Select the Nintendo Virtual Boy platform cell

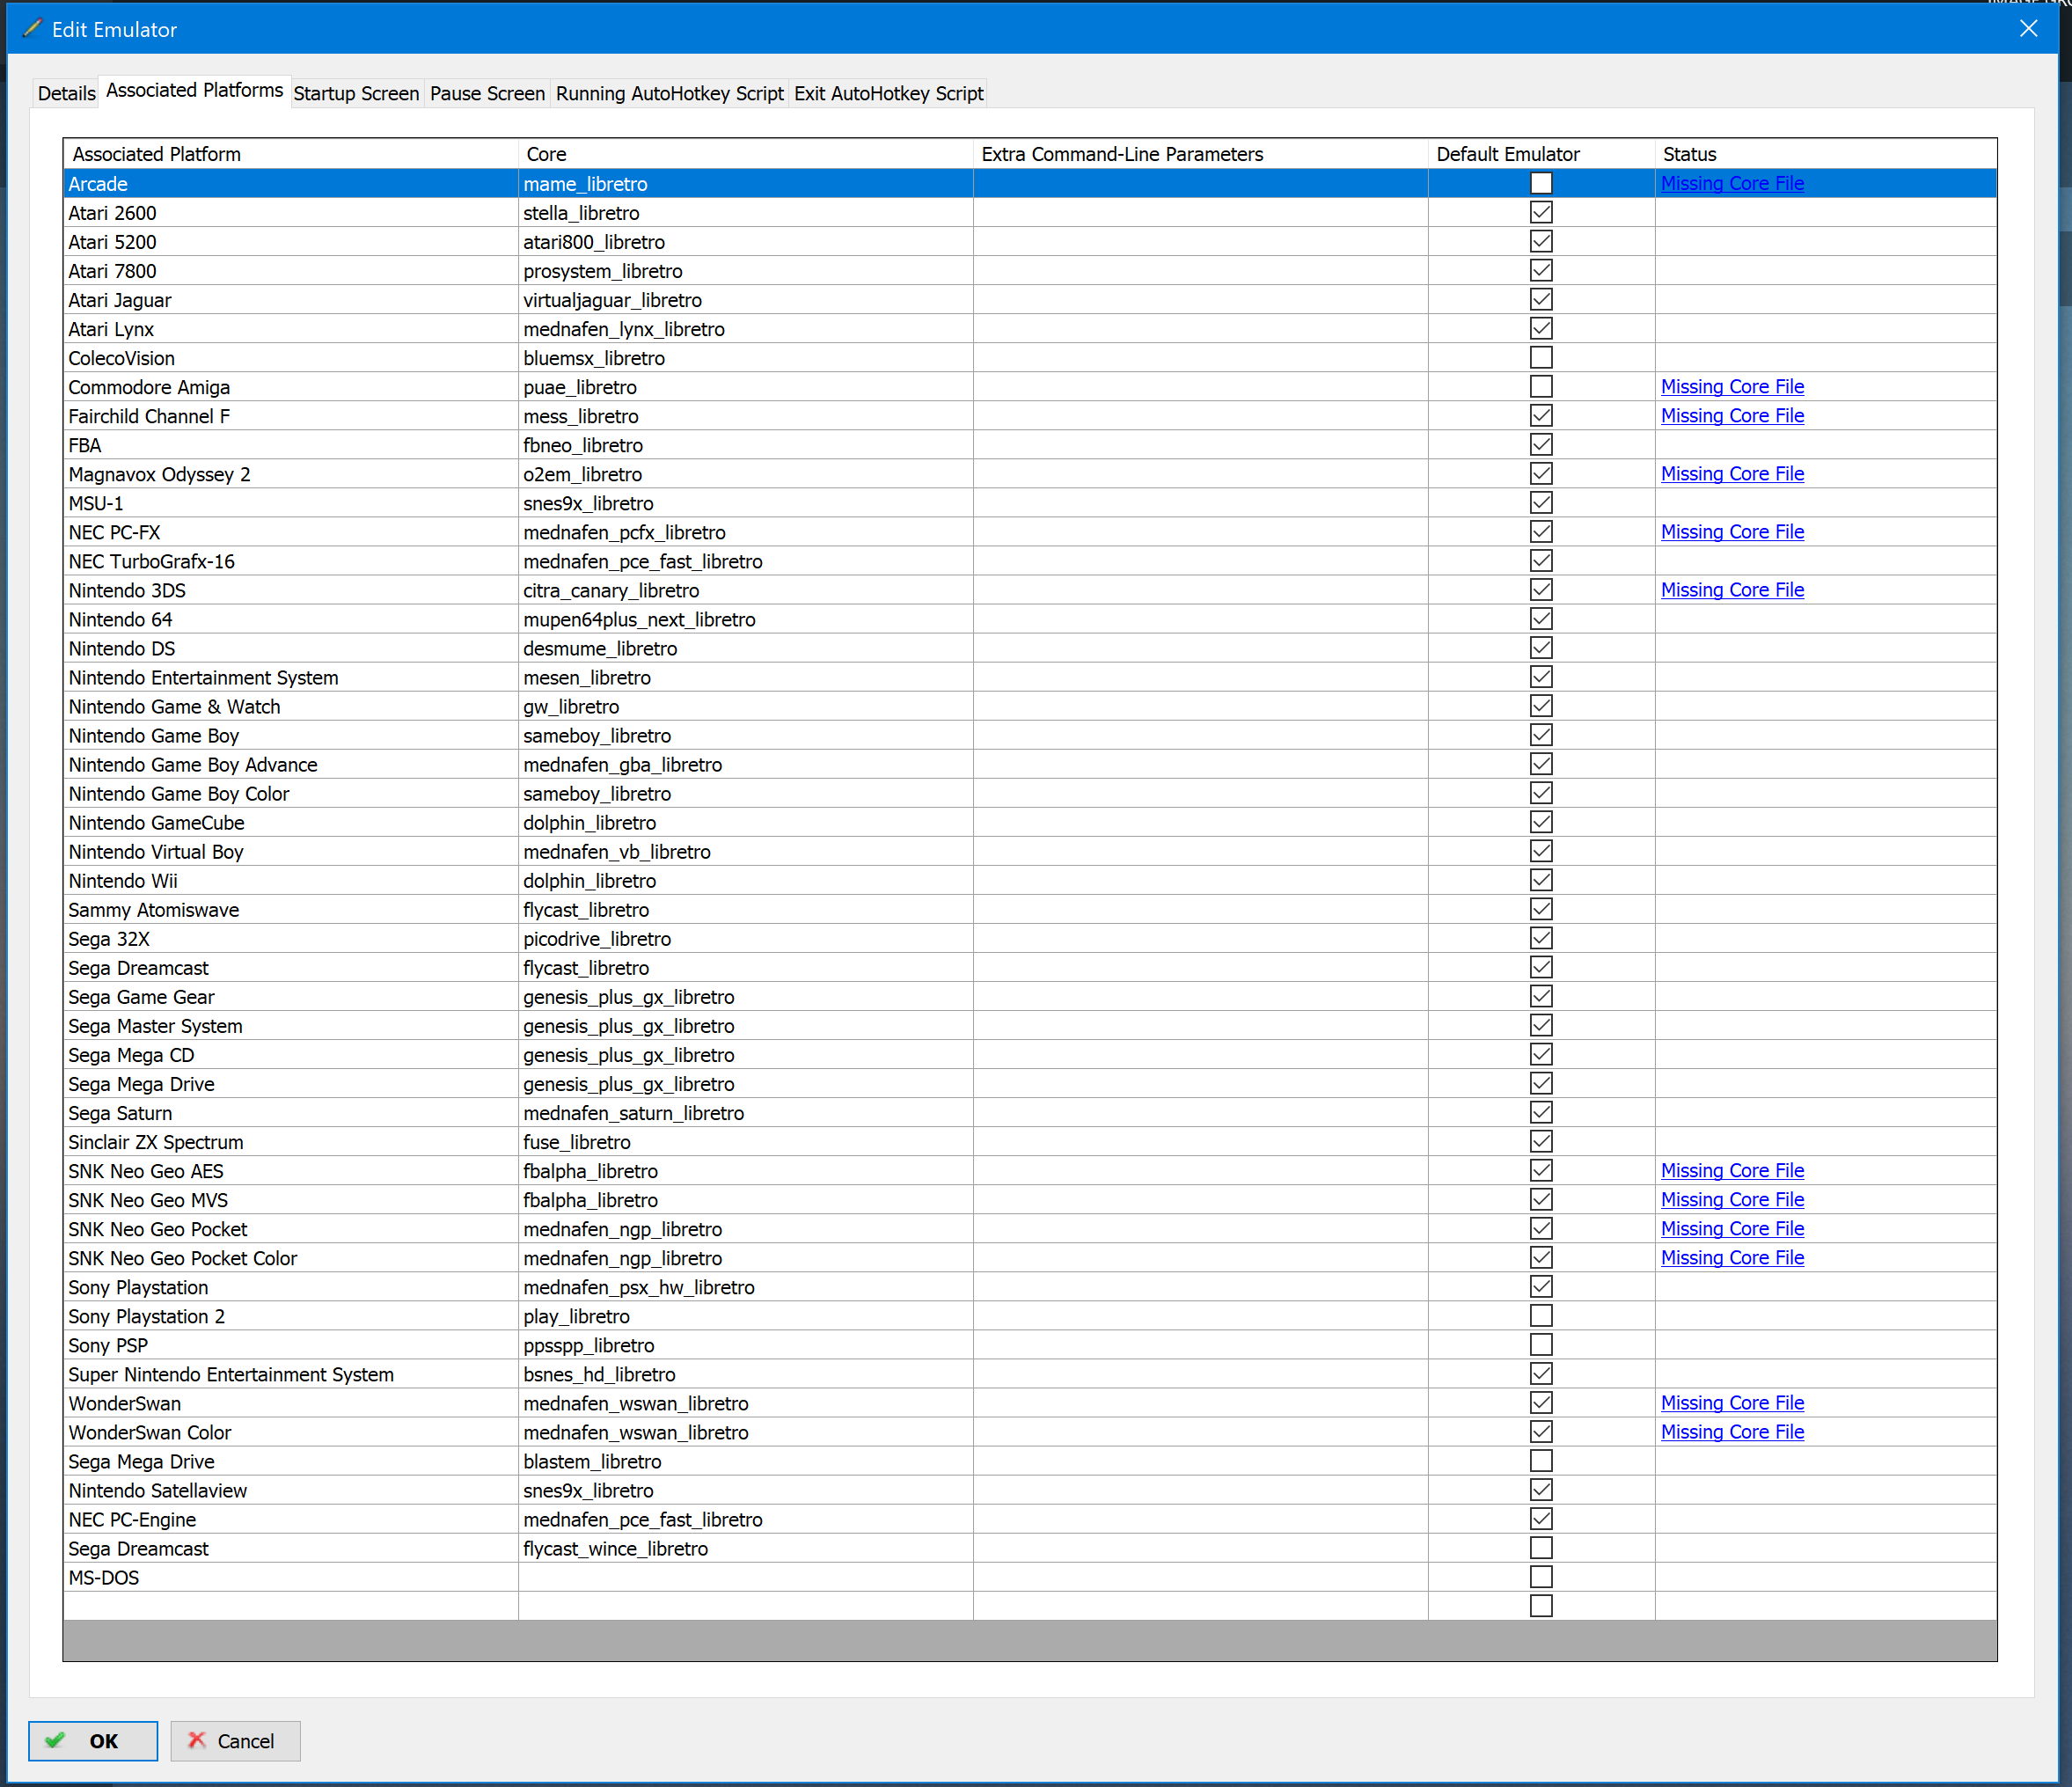click(x=291, y=851)
